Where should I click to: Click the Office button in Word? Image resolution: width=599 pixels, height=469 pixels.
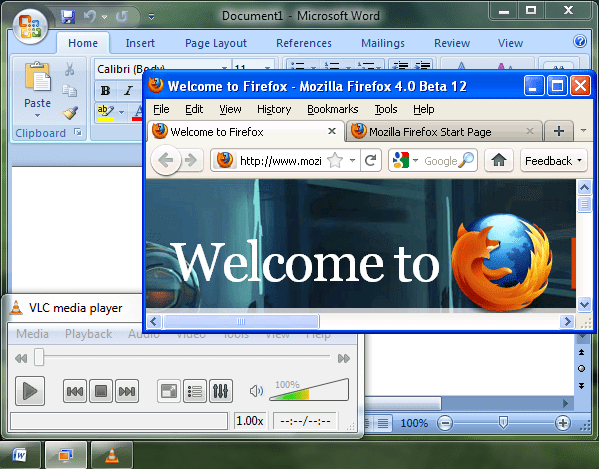pos(30,26)
